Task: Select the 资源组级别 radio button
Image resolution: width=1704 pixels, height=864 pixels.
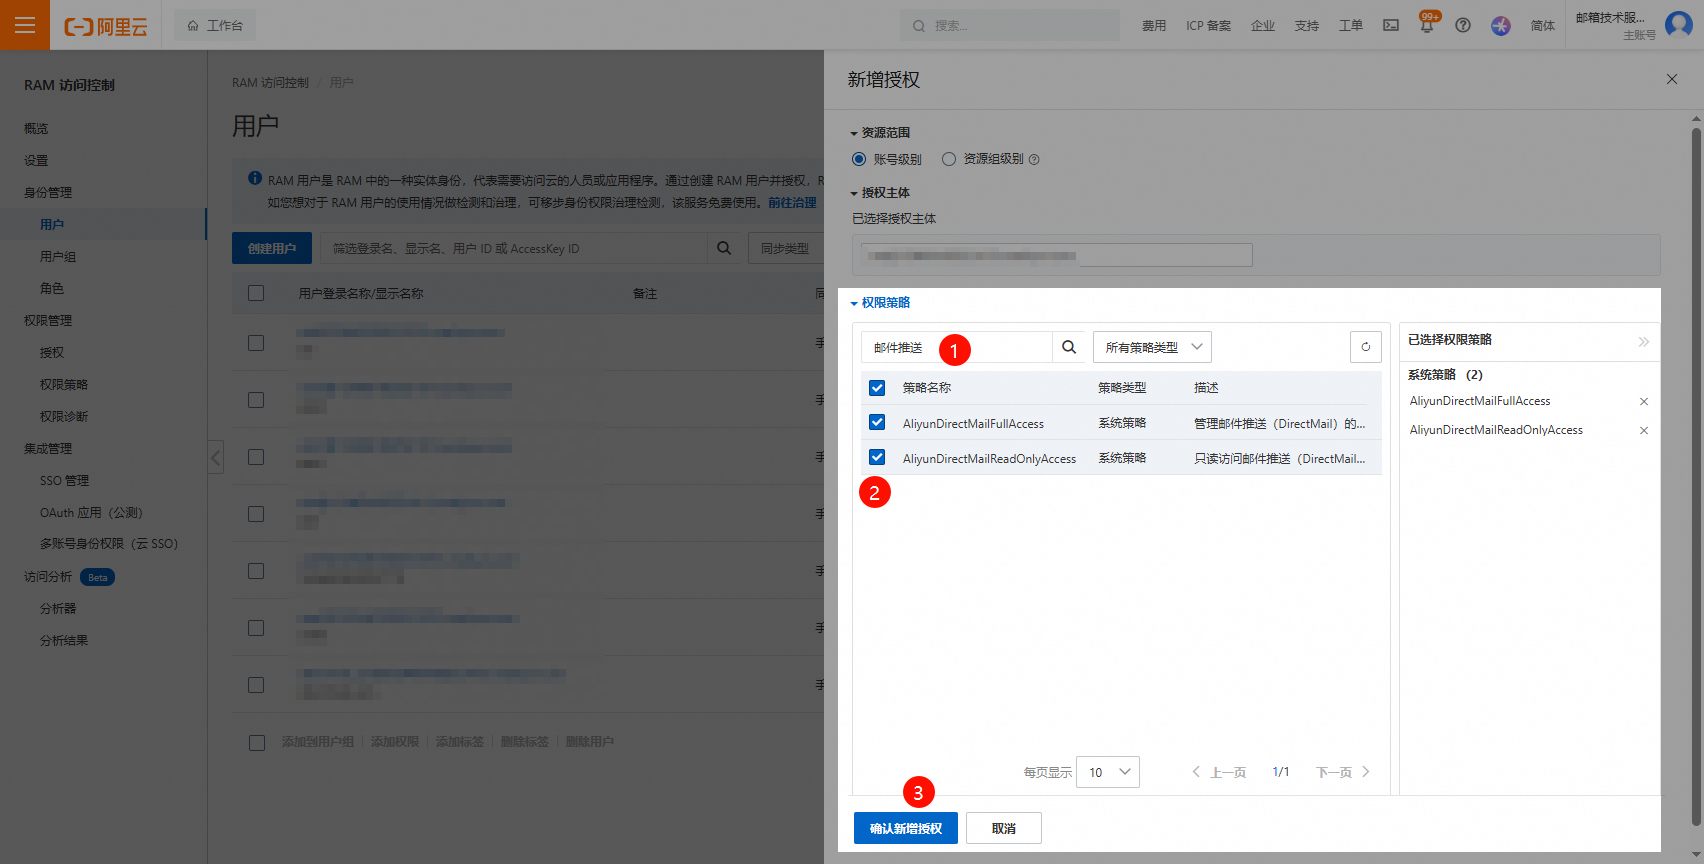Action: 949,159
